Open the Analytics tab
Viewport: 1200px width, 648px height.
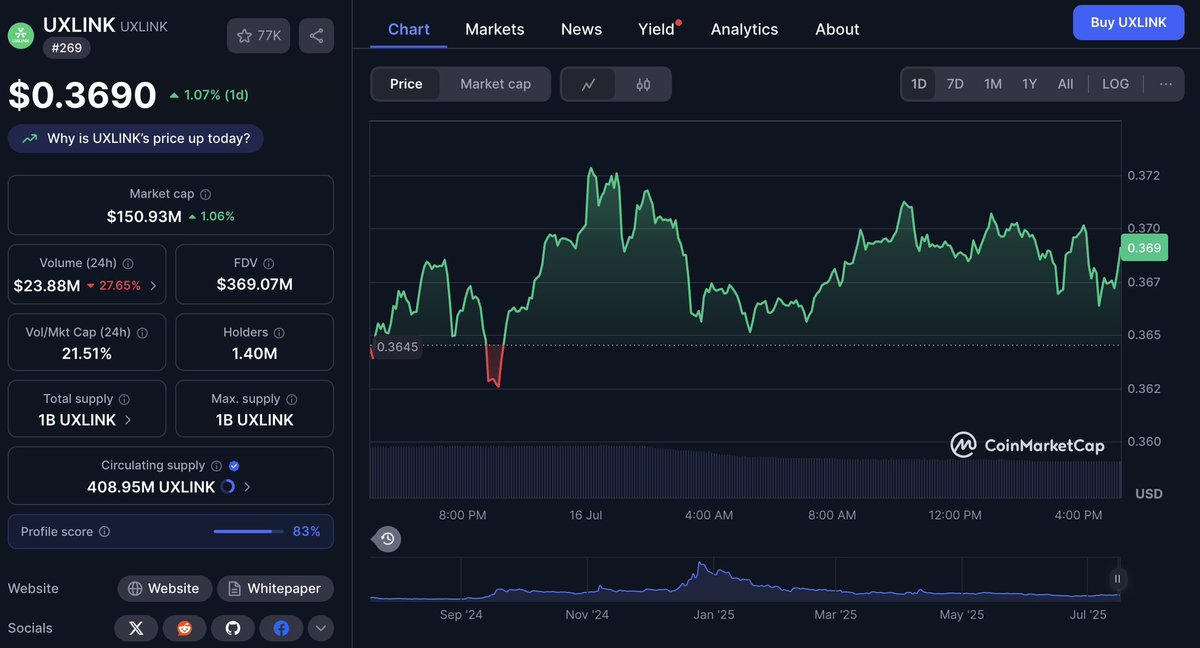pos(744,29)
